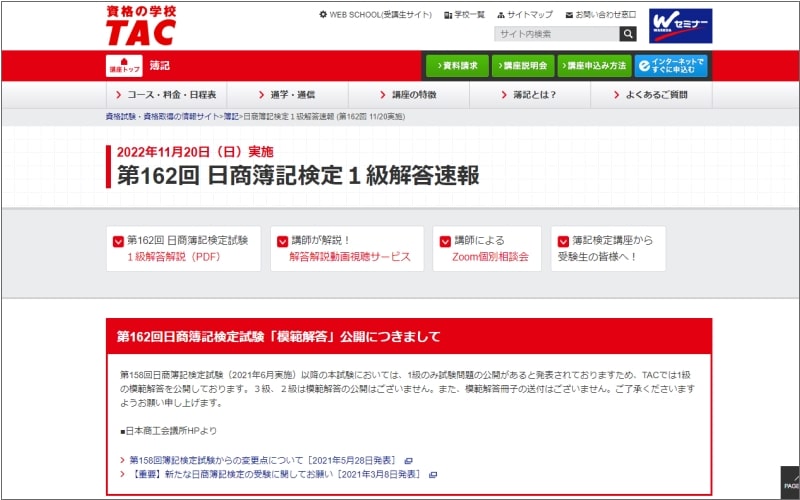Open the コース・料金・日程表 menu
800x500 pixels.
point(166,95)
